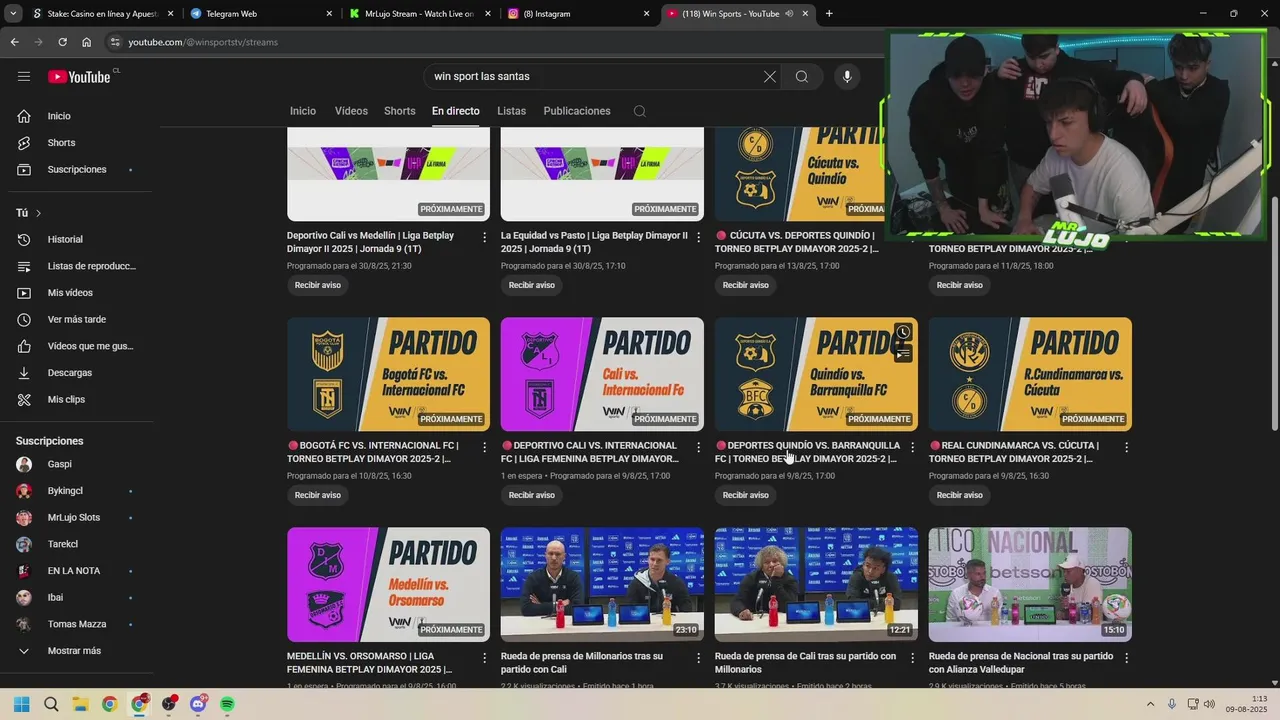The image size is (1280, 720).
Task: Switch to the Telegram Web browser tab
Action: click(260, 14)
